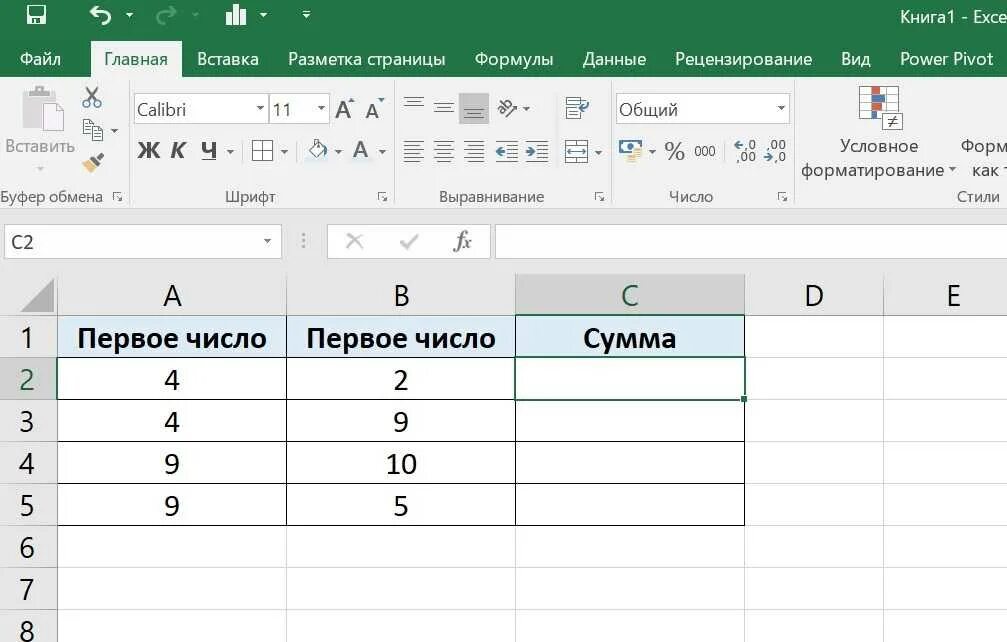Switch to the Рецензирование tab
This screenshot has width=1007, height=642.
pos(743,59)
